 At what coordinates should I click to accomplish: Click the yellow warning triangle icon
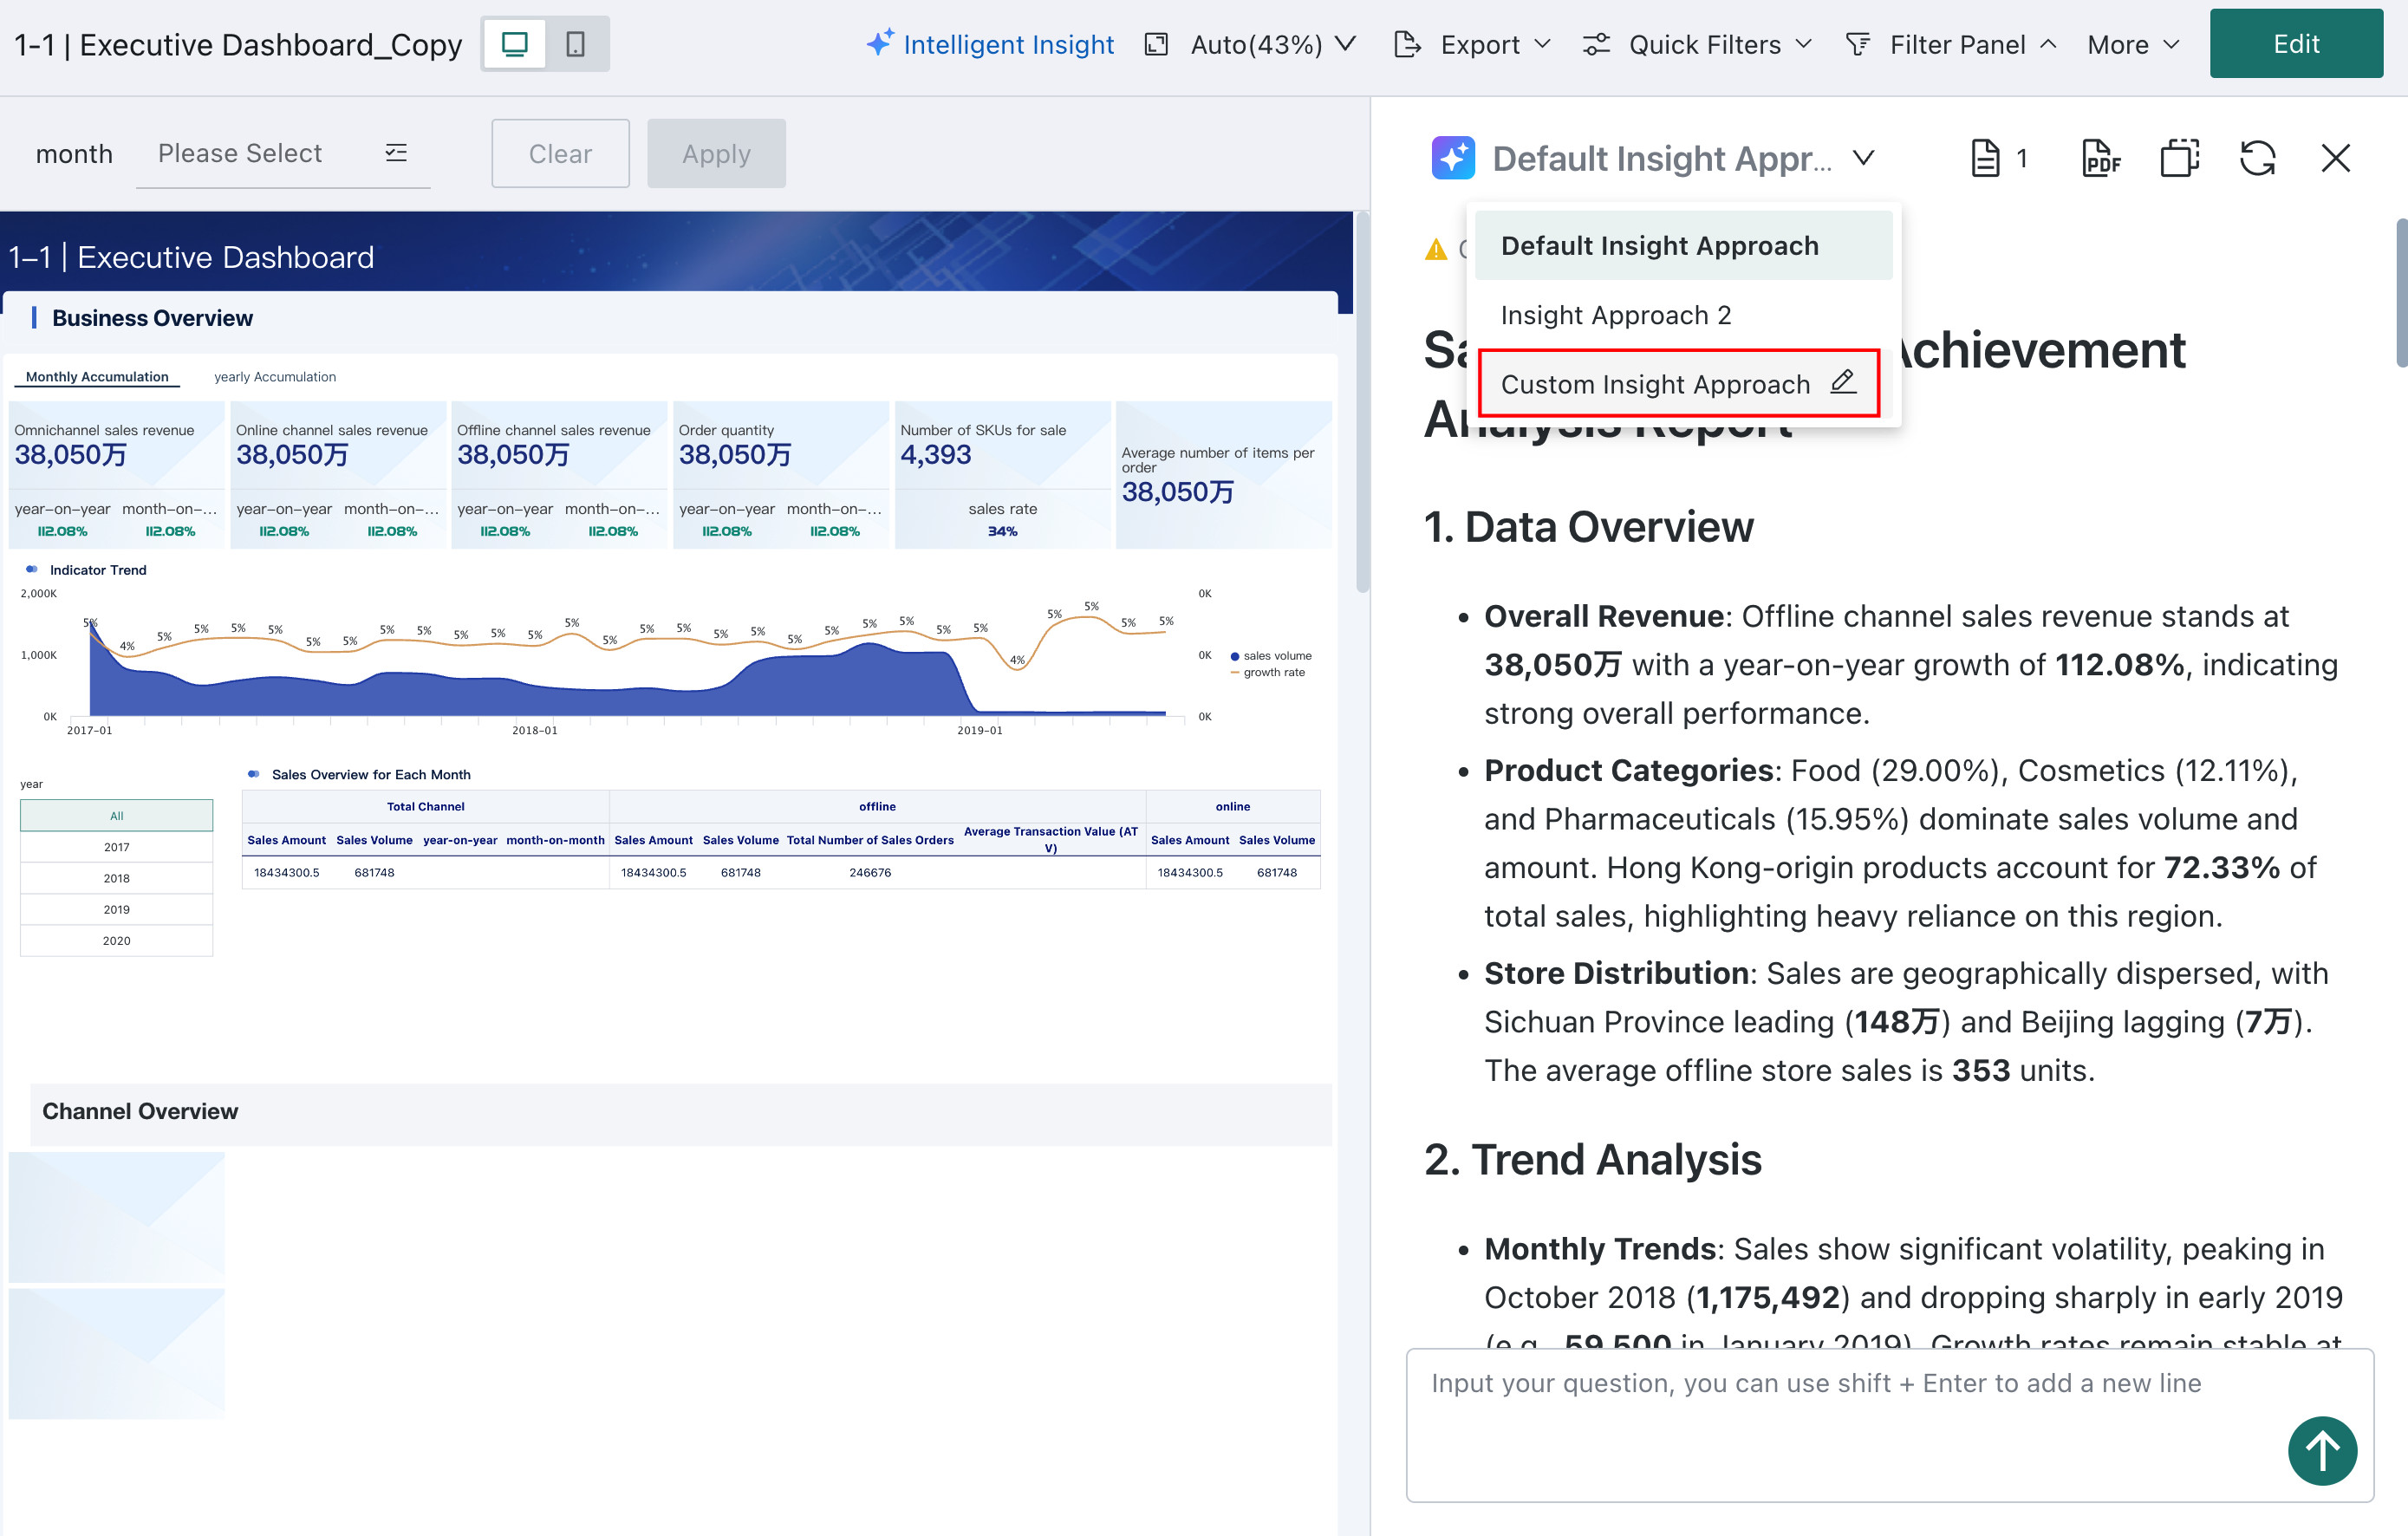click(x=1435, y=249)
